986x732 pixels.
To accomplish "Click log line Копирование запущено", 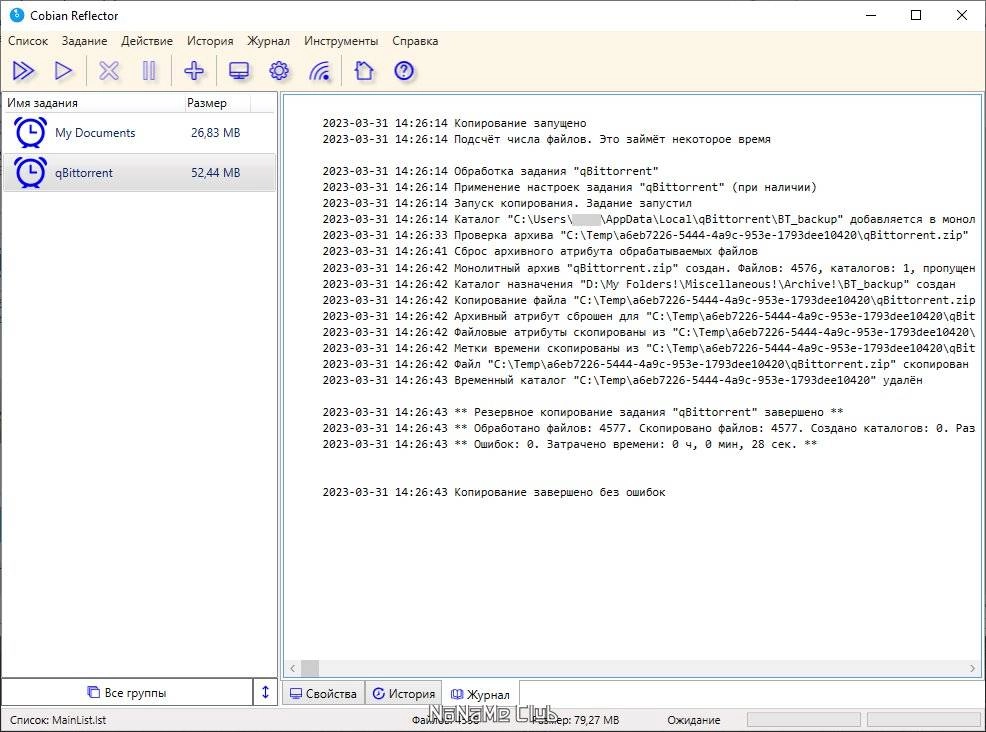I will (454, 123).
